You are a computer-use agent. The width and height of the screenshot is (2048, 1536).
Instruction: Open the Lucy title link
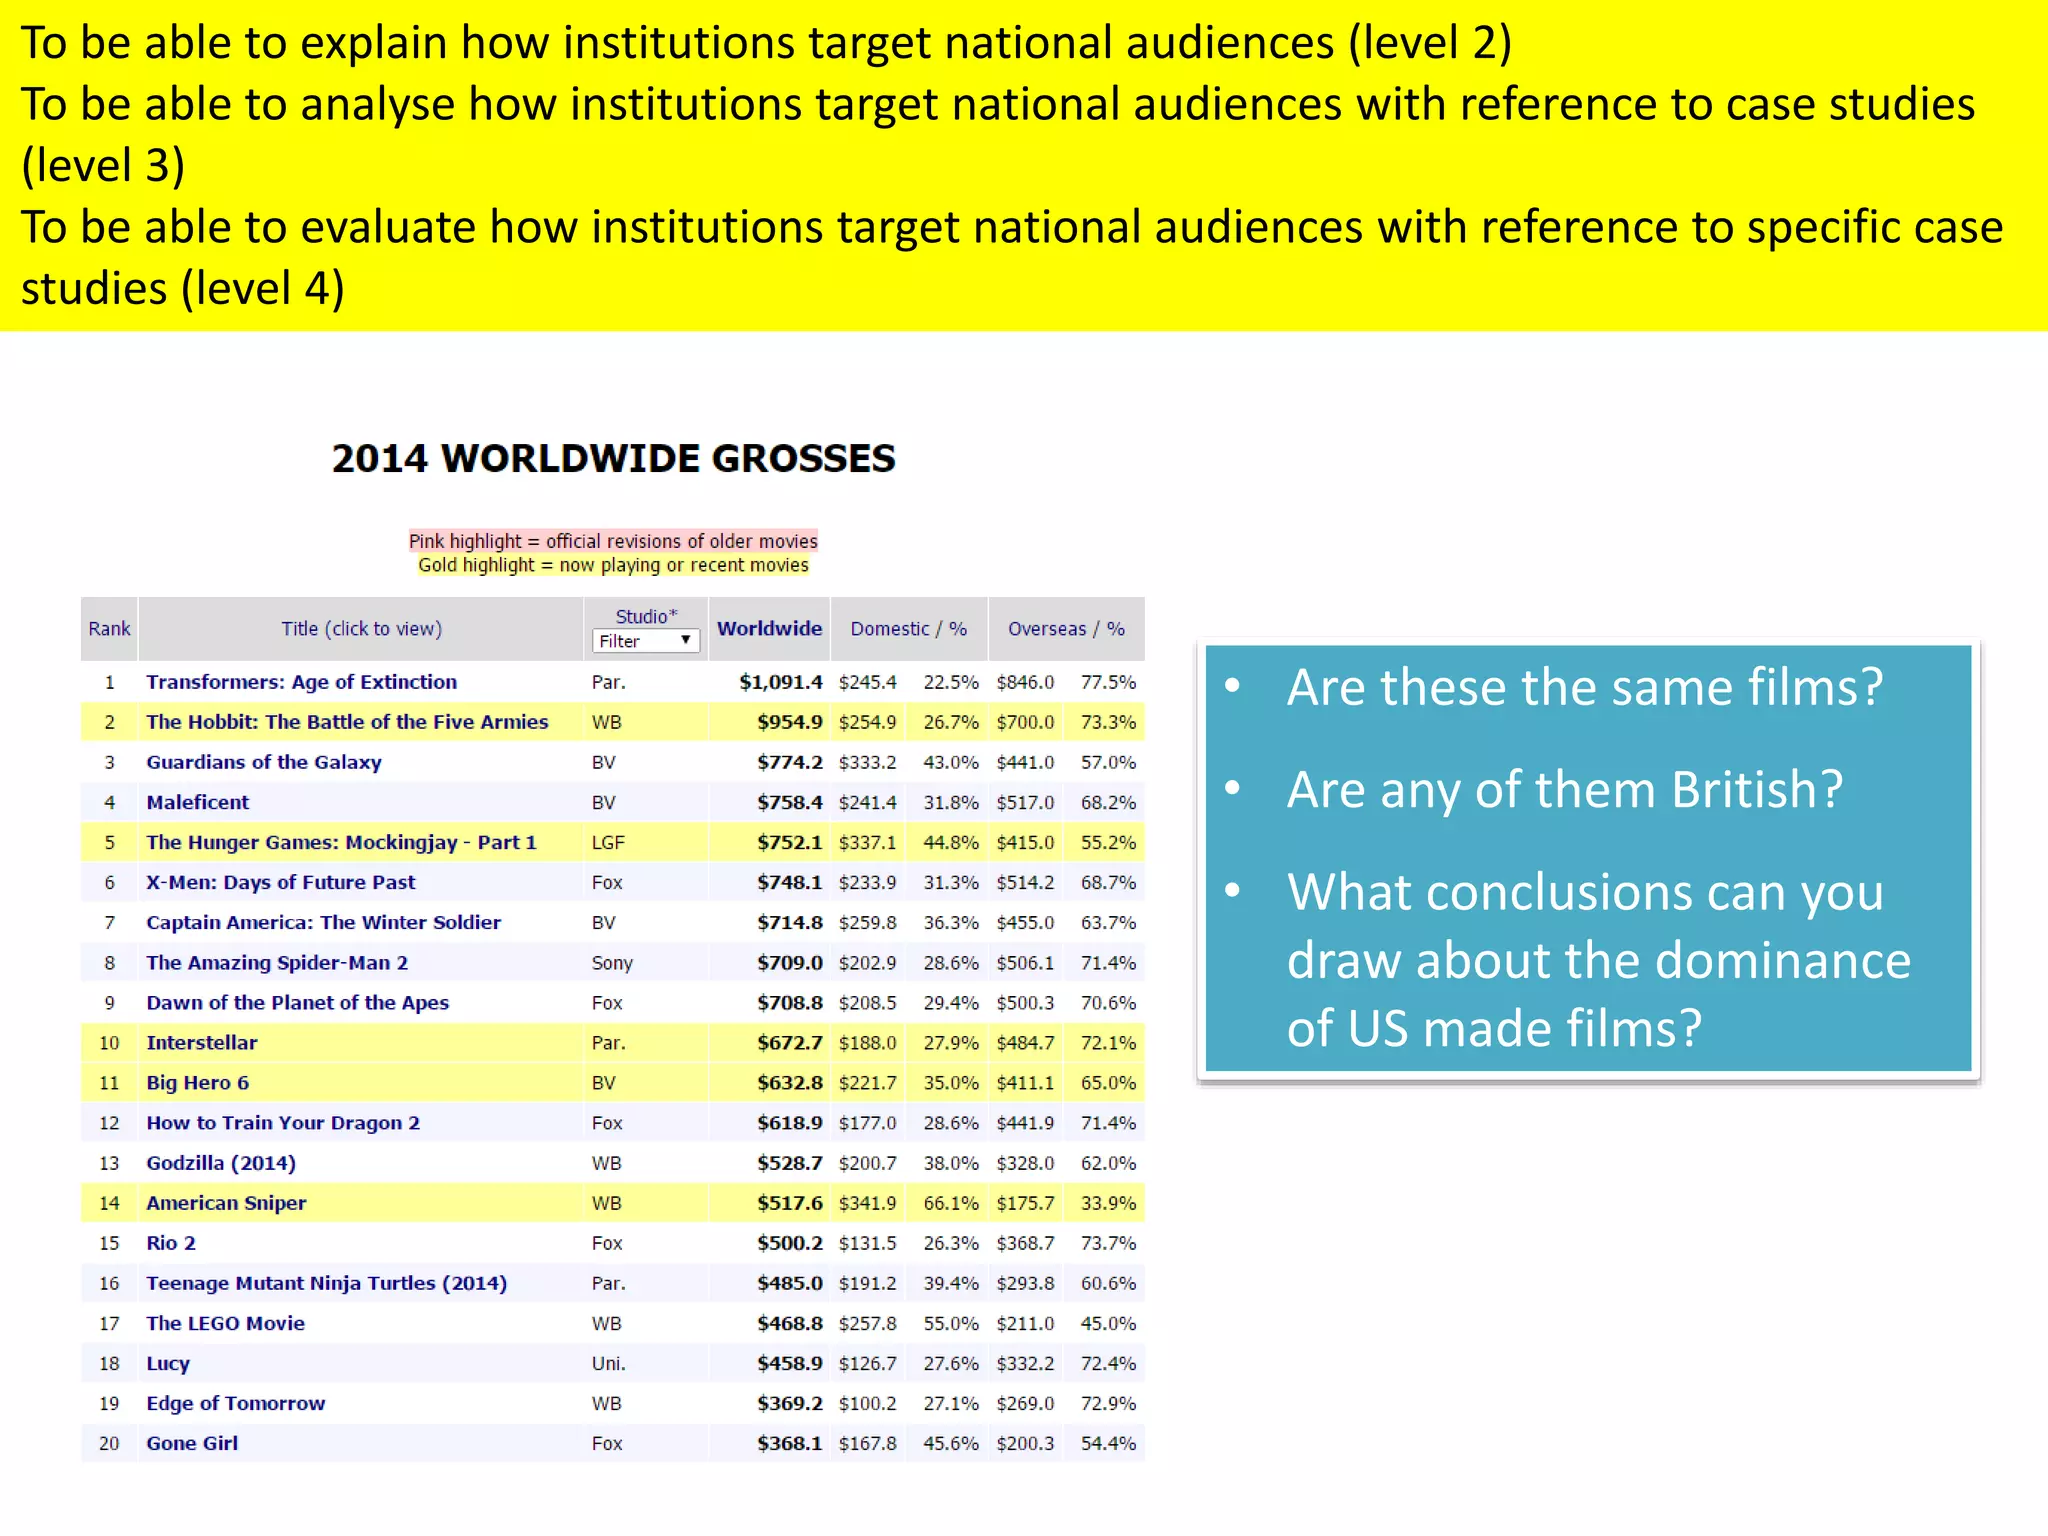pos(168,1363)
